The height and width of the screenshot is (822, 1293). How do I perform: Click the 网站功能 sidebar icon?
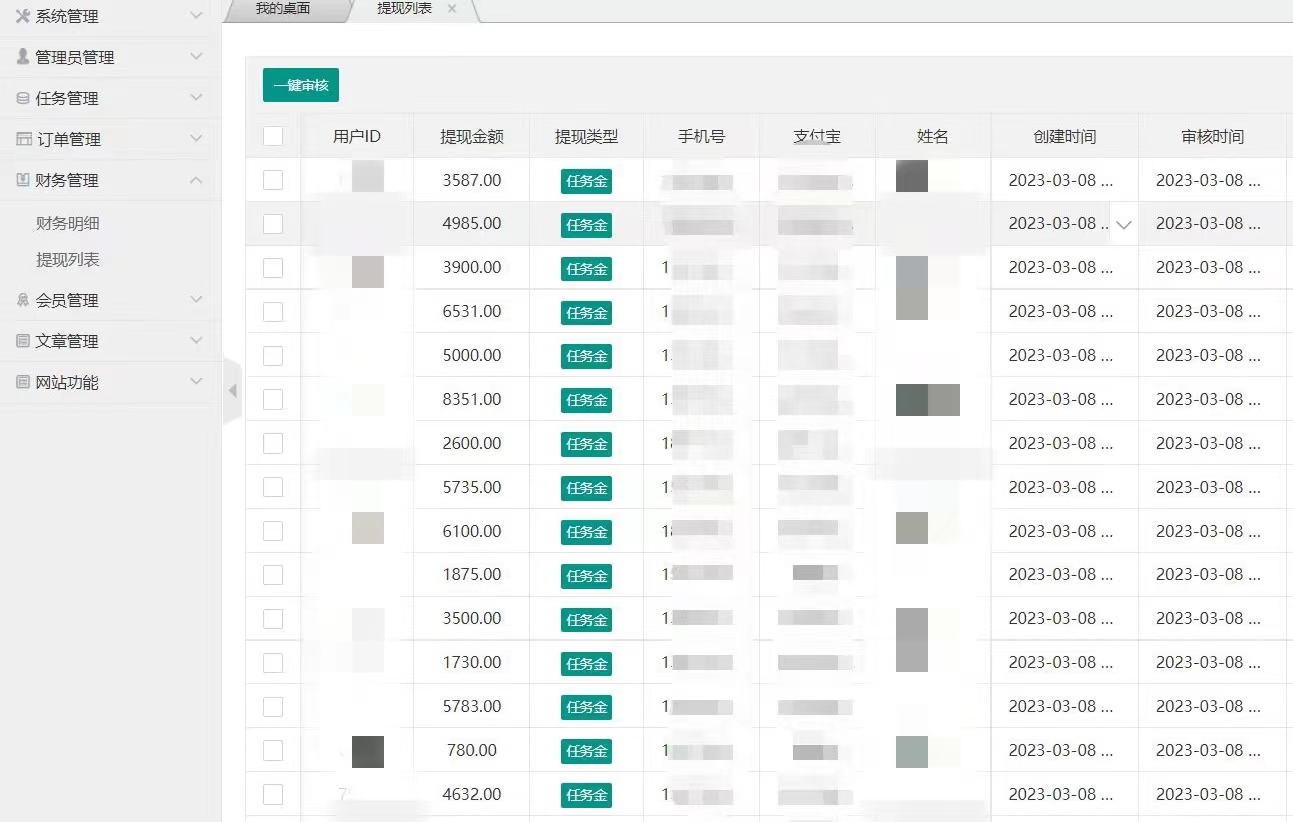[x=22, y=382]
